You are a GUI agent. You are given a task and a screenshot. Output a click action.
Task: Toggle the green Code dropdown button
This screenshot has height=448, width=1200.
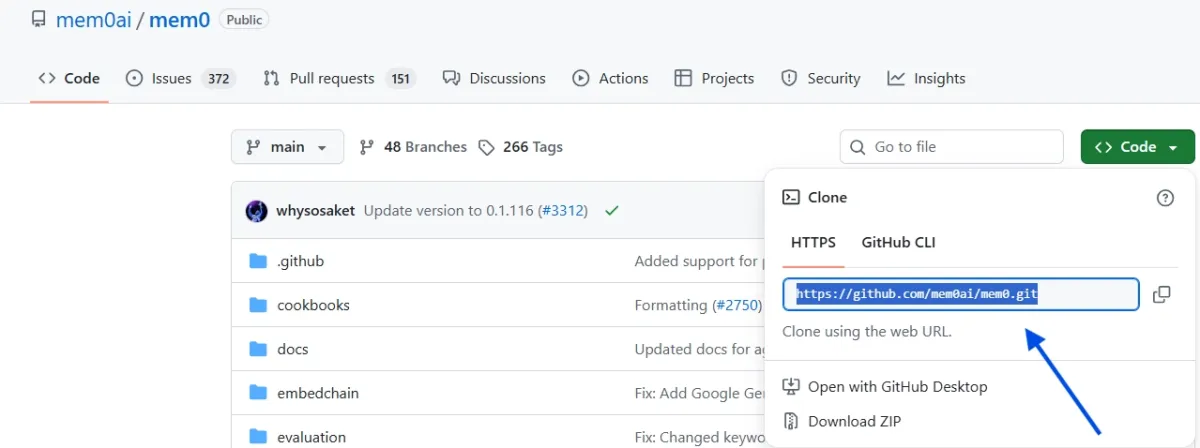[1137, 147]
